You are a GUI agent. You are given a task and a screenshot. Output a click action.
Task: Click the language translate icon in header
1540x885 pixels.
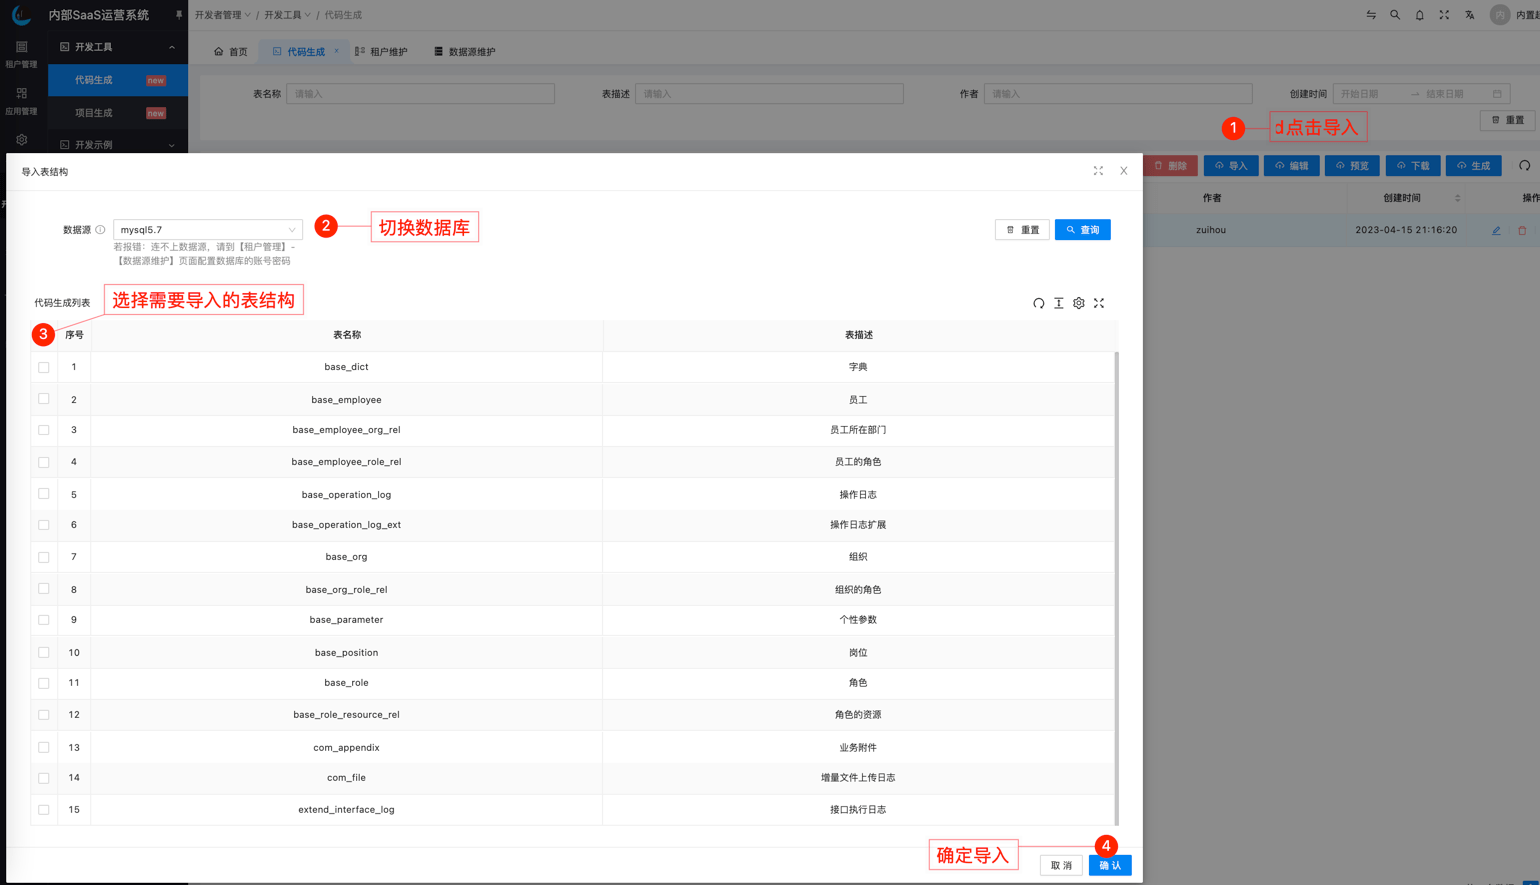[x=1469, y=15]
